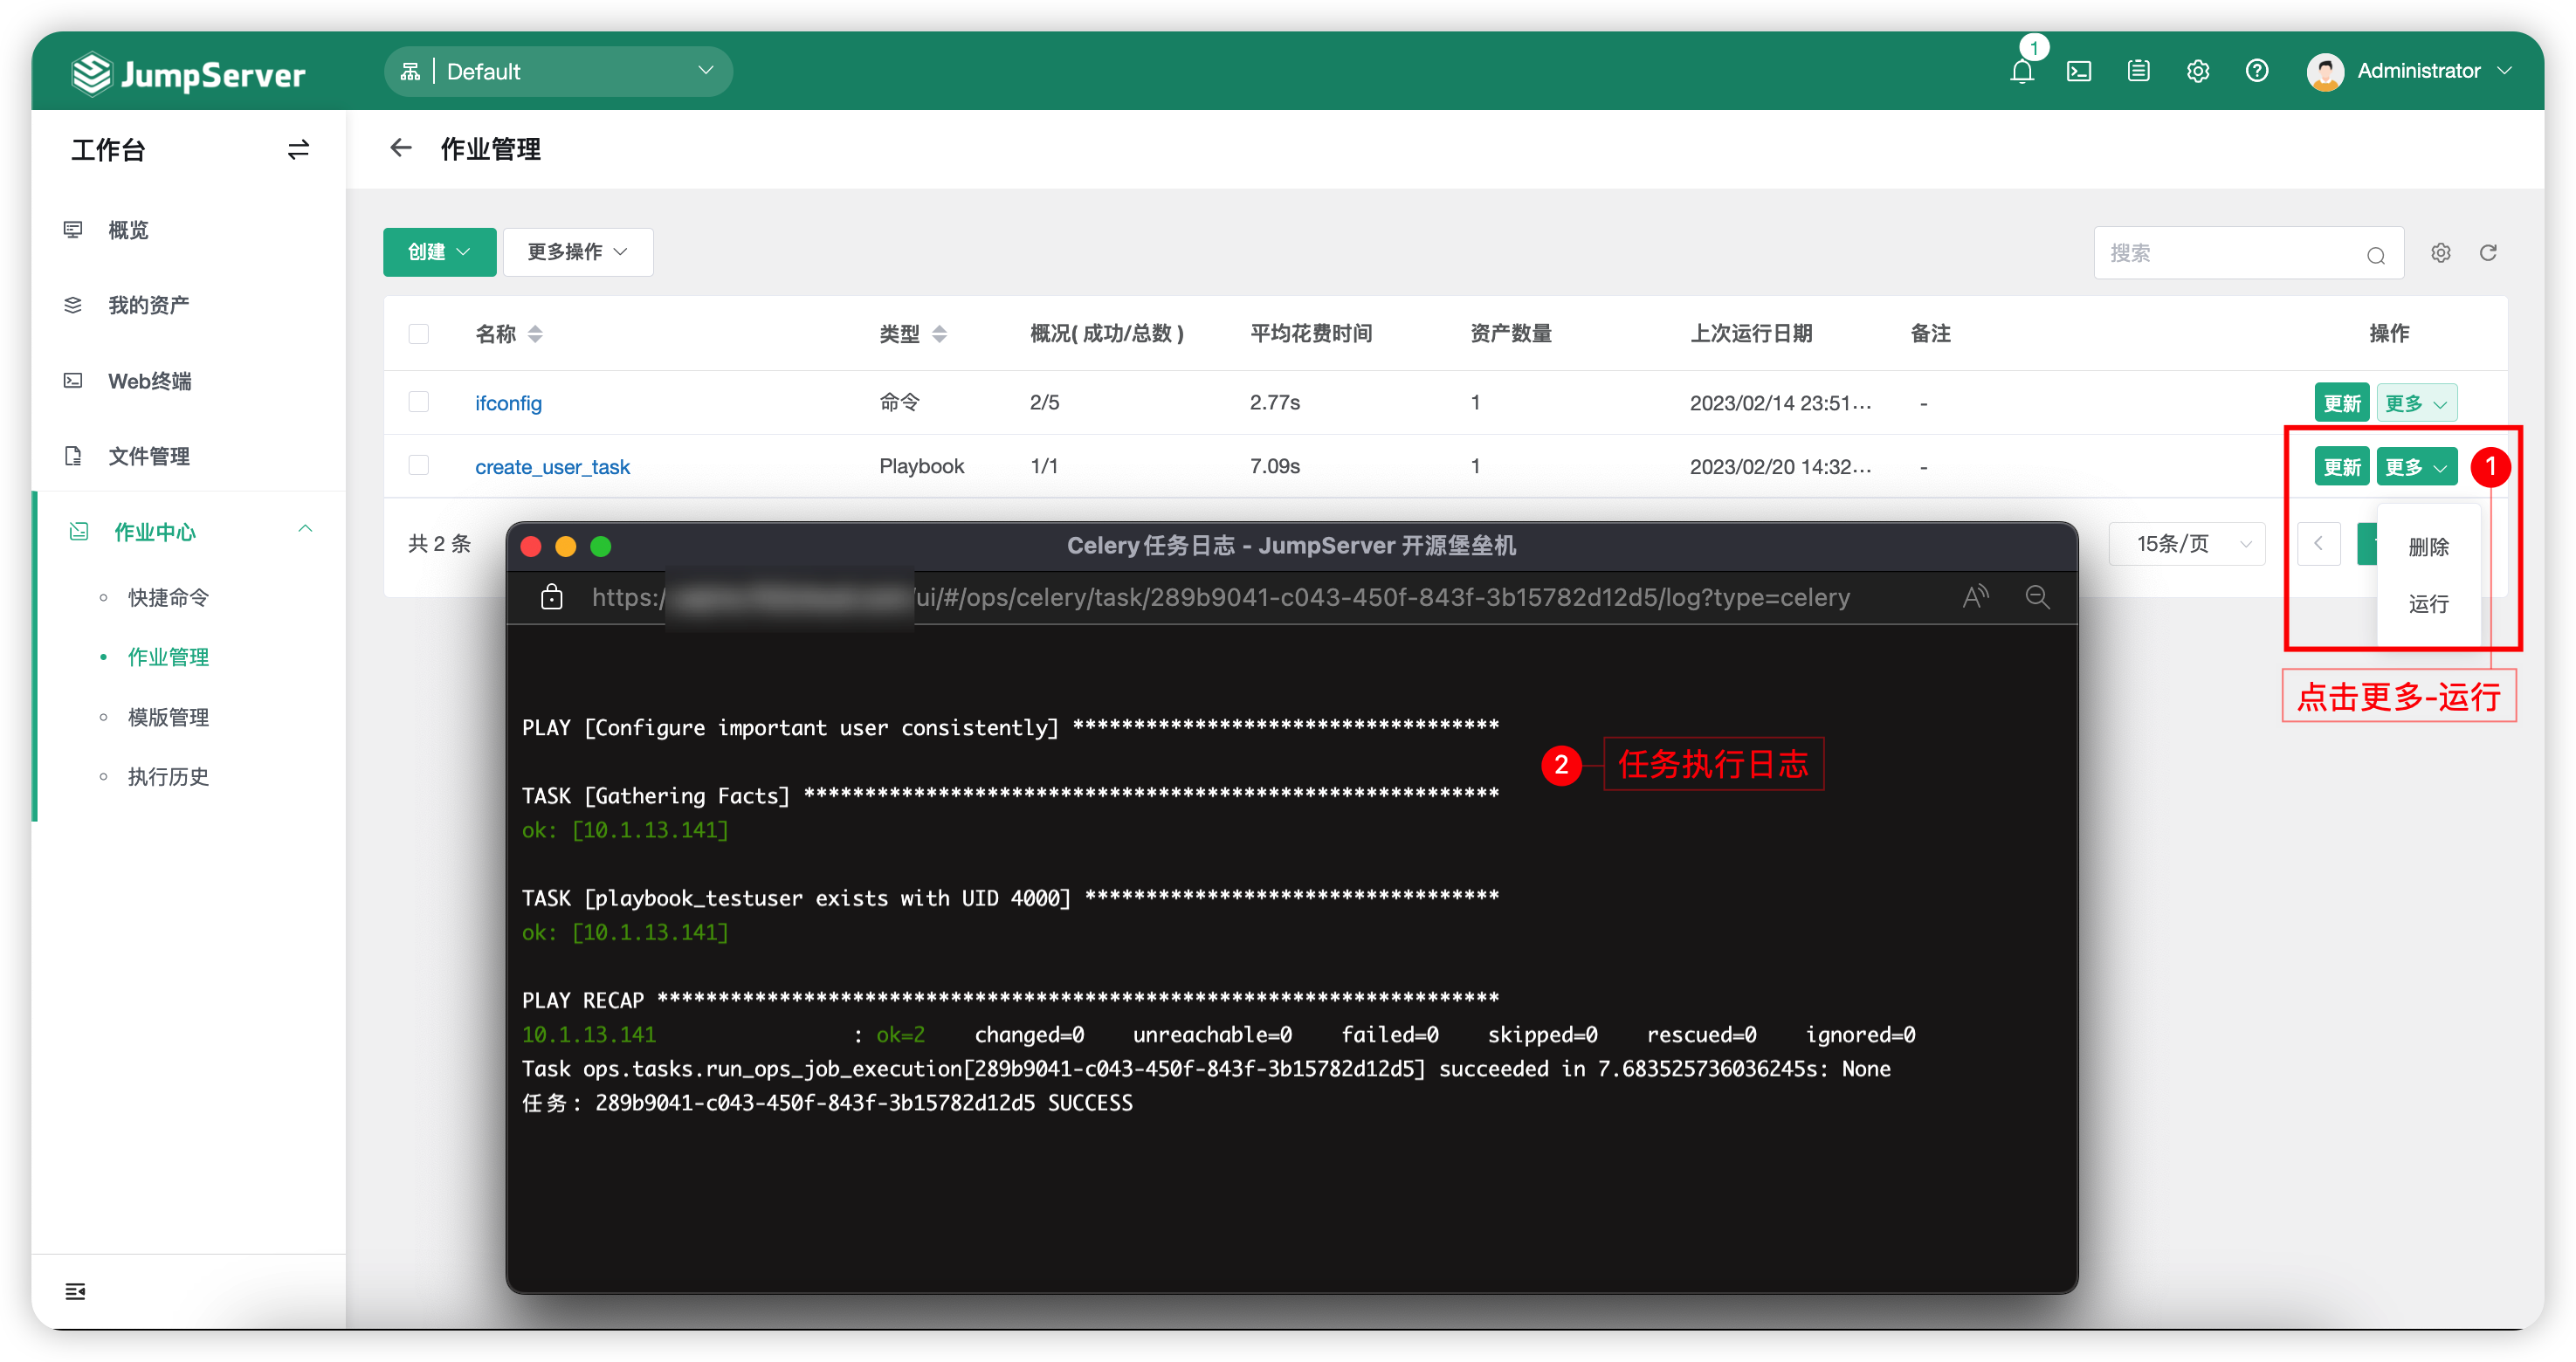Open system settings gear in header

coord(2197,71)
